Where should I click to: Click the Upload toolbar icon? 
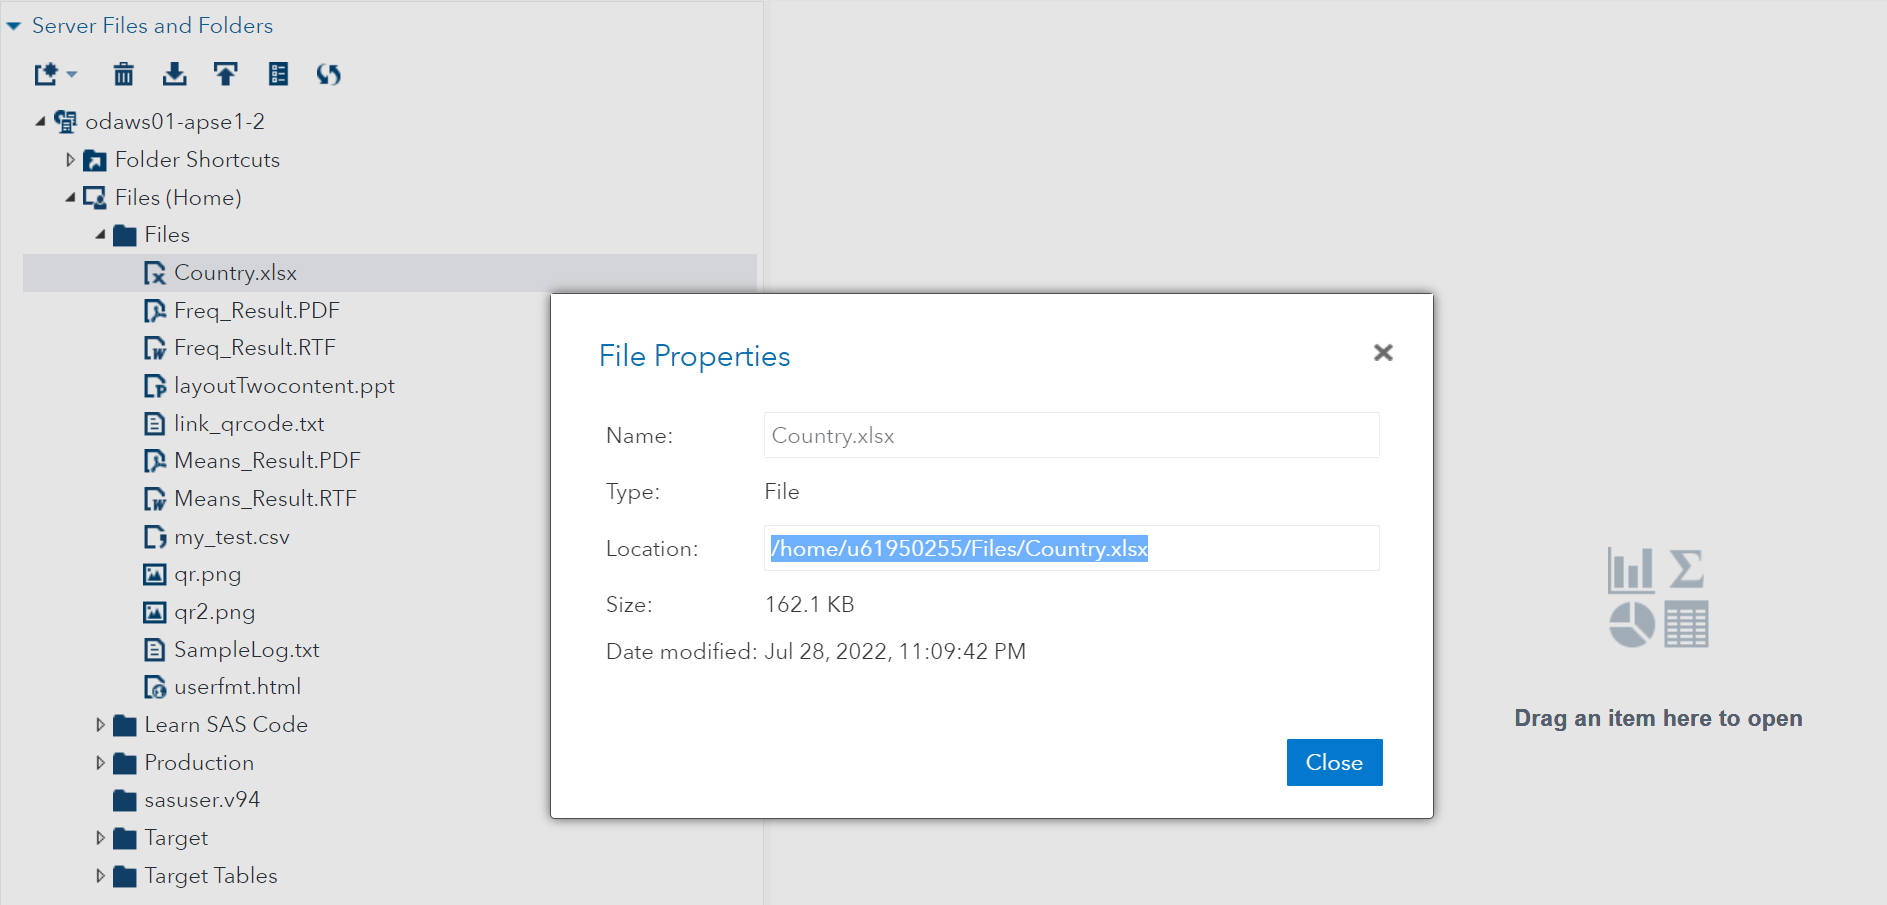click(x=226, y=74)
